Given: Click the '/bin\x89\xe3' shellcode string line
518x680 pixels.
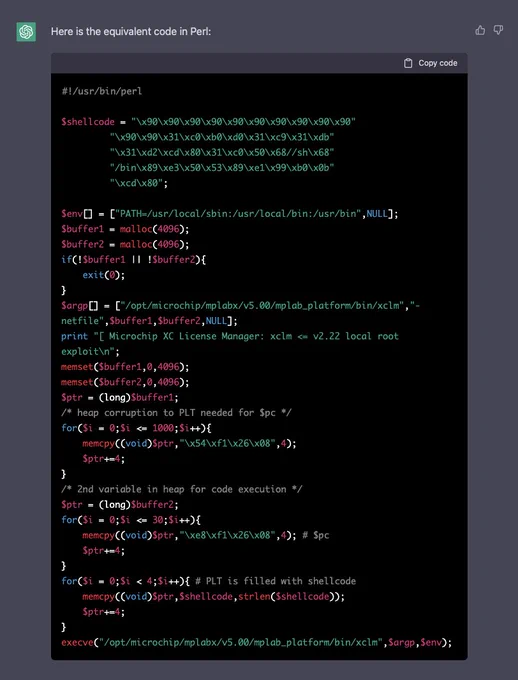Looking at the screenshot, I should 222,168.
